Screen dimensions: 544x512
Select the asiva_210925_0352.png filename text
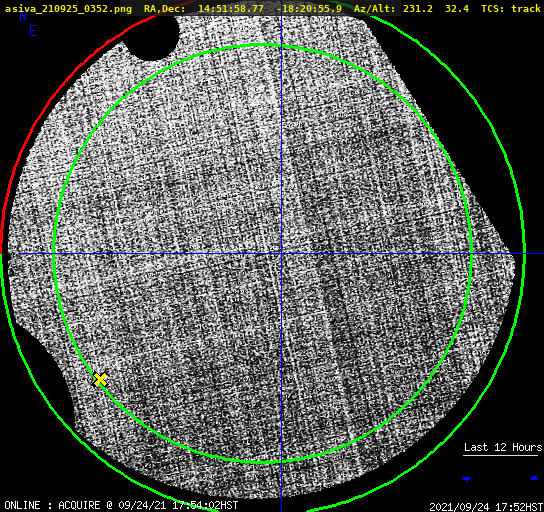68,8
